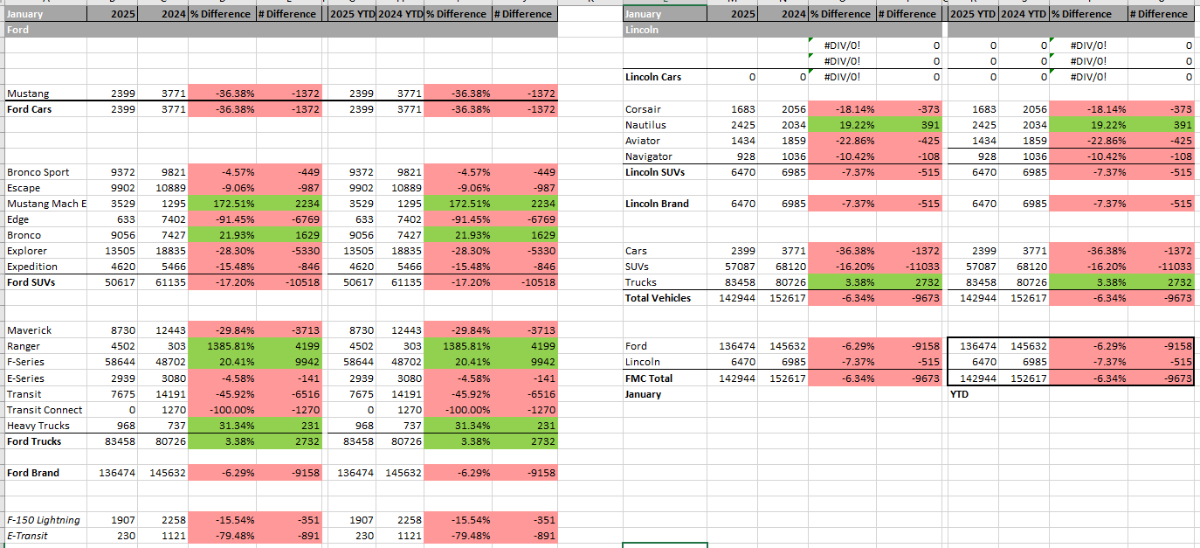Click the FMC Total label
Image resolution: width=1200 pixels, height=548 pixels.
tap(649, 378)
